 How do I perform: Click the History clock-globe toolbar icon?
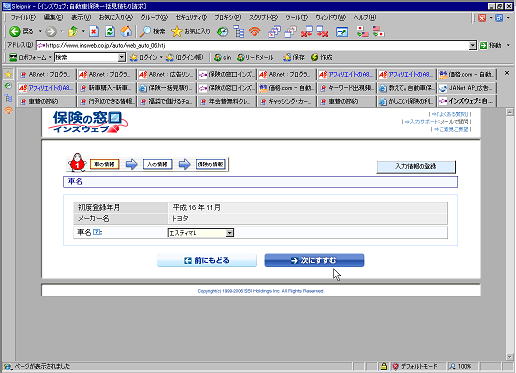pos(222,32)
